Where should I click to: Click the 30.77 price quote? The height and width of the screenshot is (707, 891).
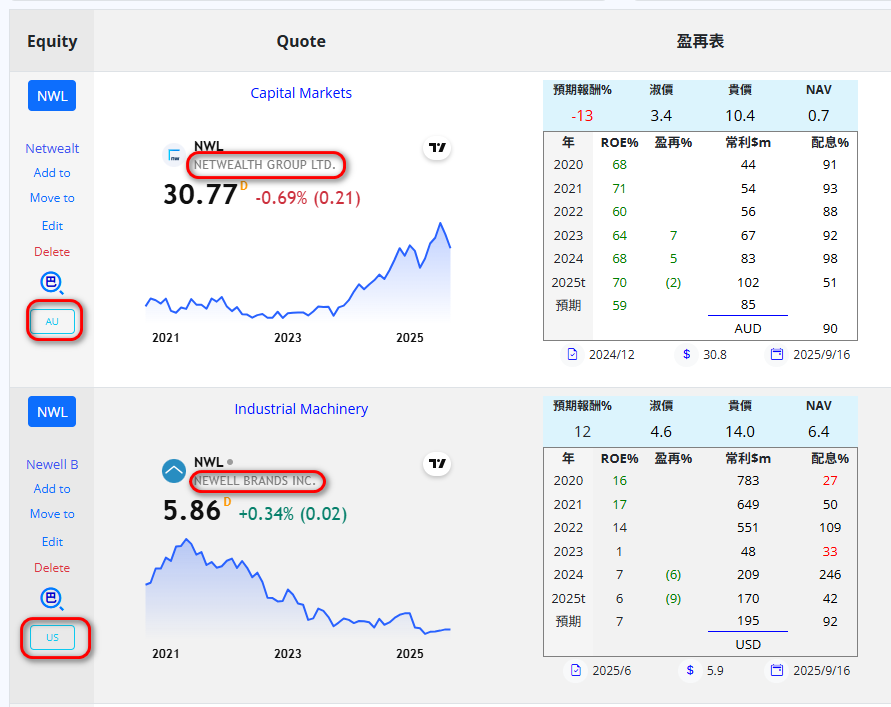tap(200, 194)
